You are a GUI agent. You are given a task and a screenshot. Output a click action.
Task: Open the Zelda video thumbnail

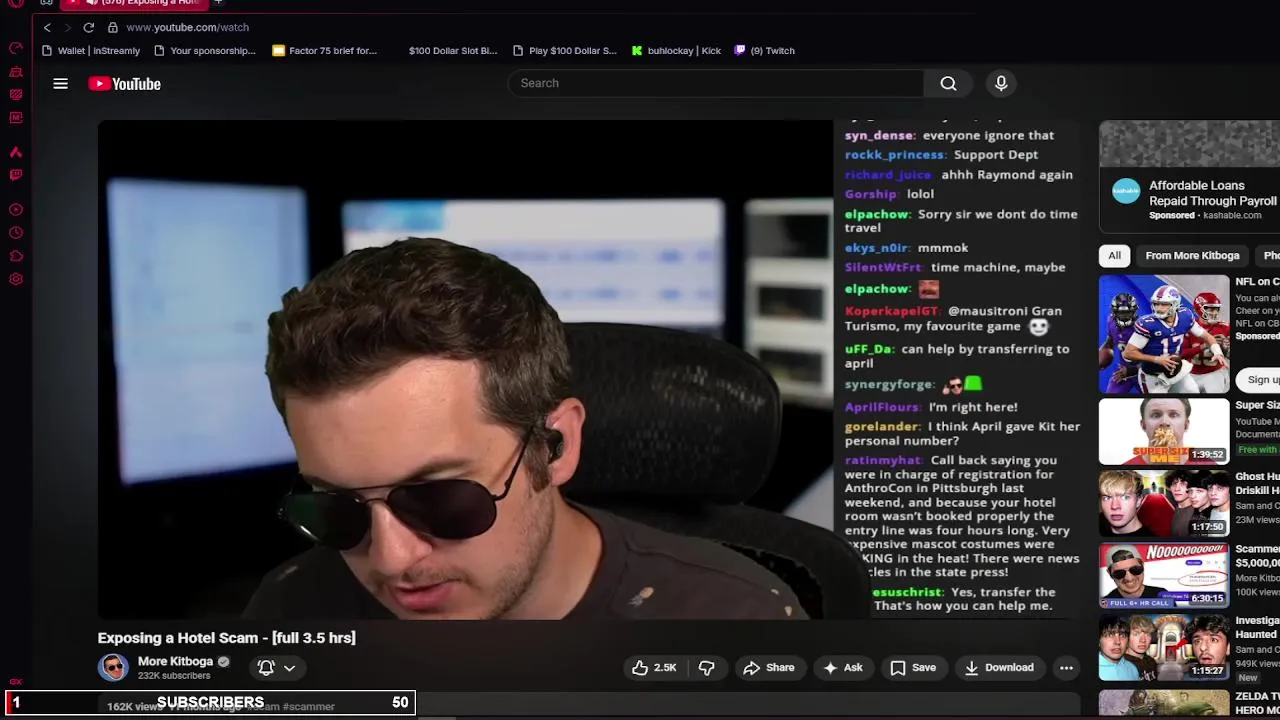point(1164,703)
